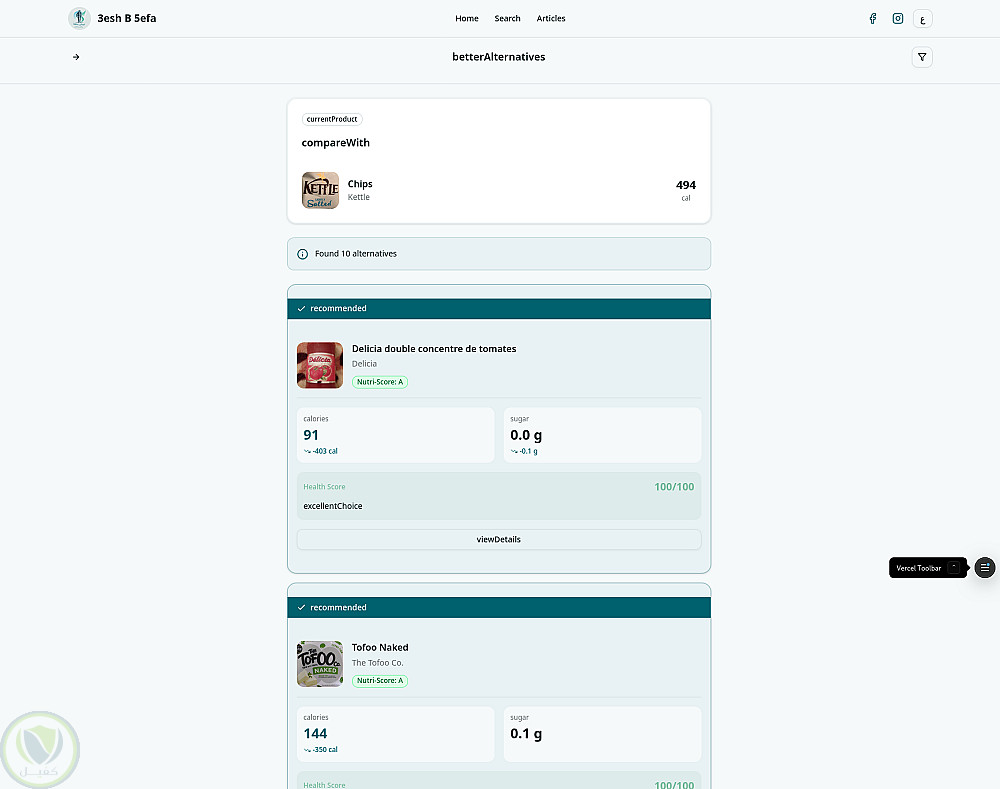
Task: Click the 144 calories value
Action: 315,734
